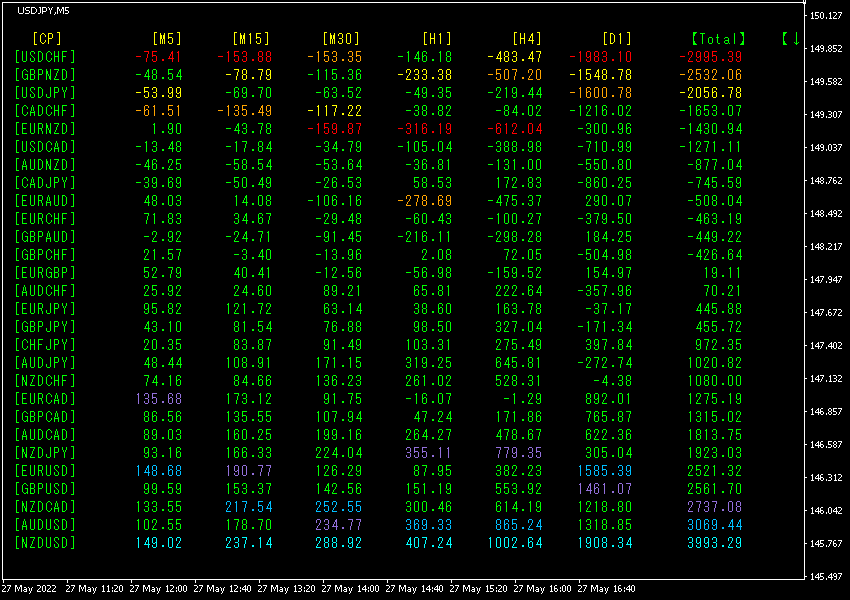Select the [EURJPY] pair label

[45, 309]
